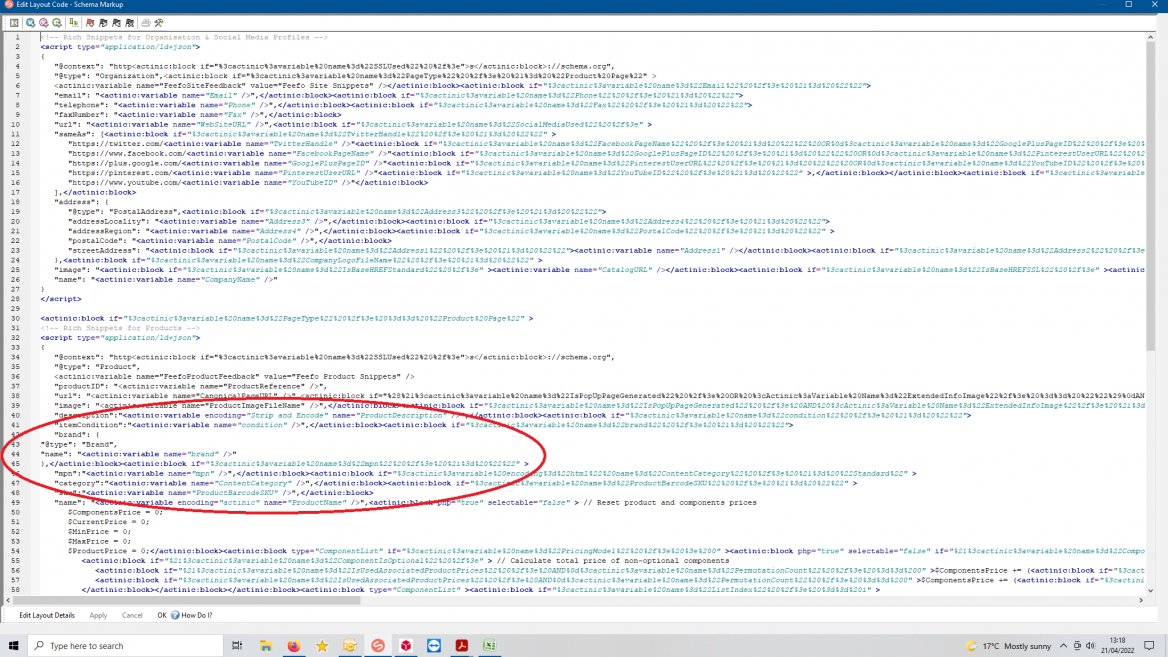Open Firefox from the taskbar

(294, 646)
